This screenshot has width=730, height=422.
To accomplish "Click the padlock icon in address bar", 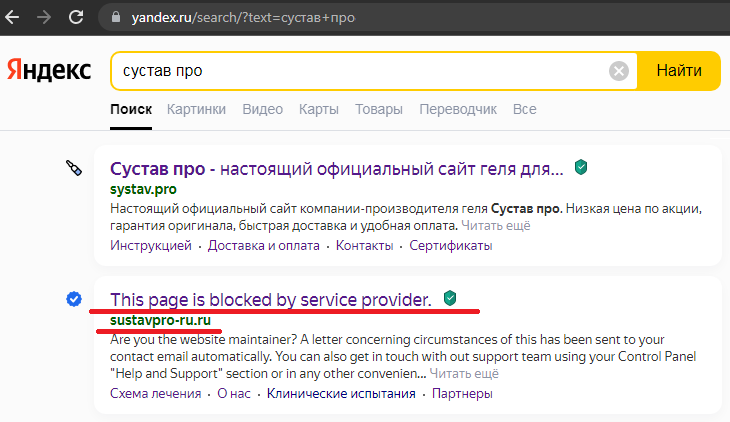I will (x=116, y=17).
